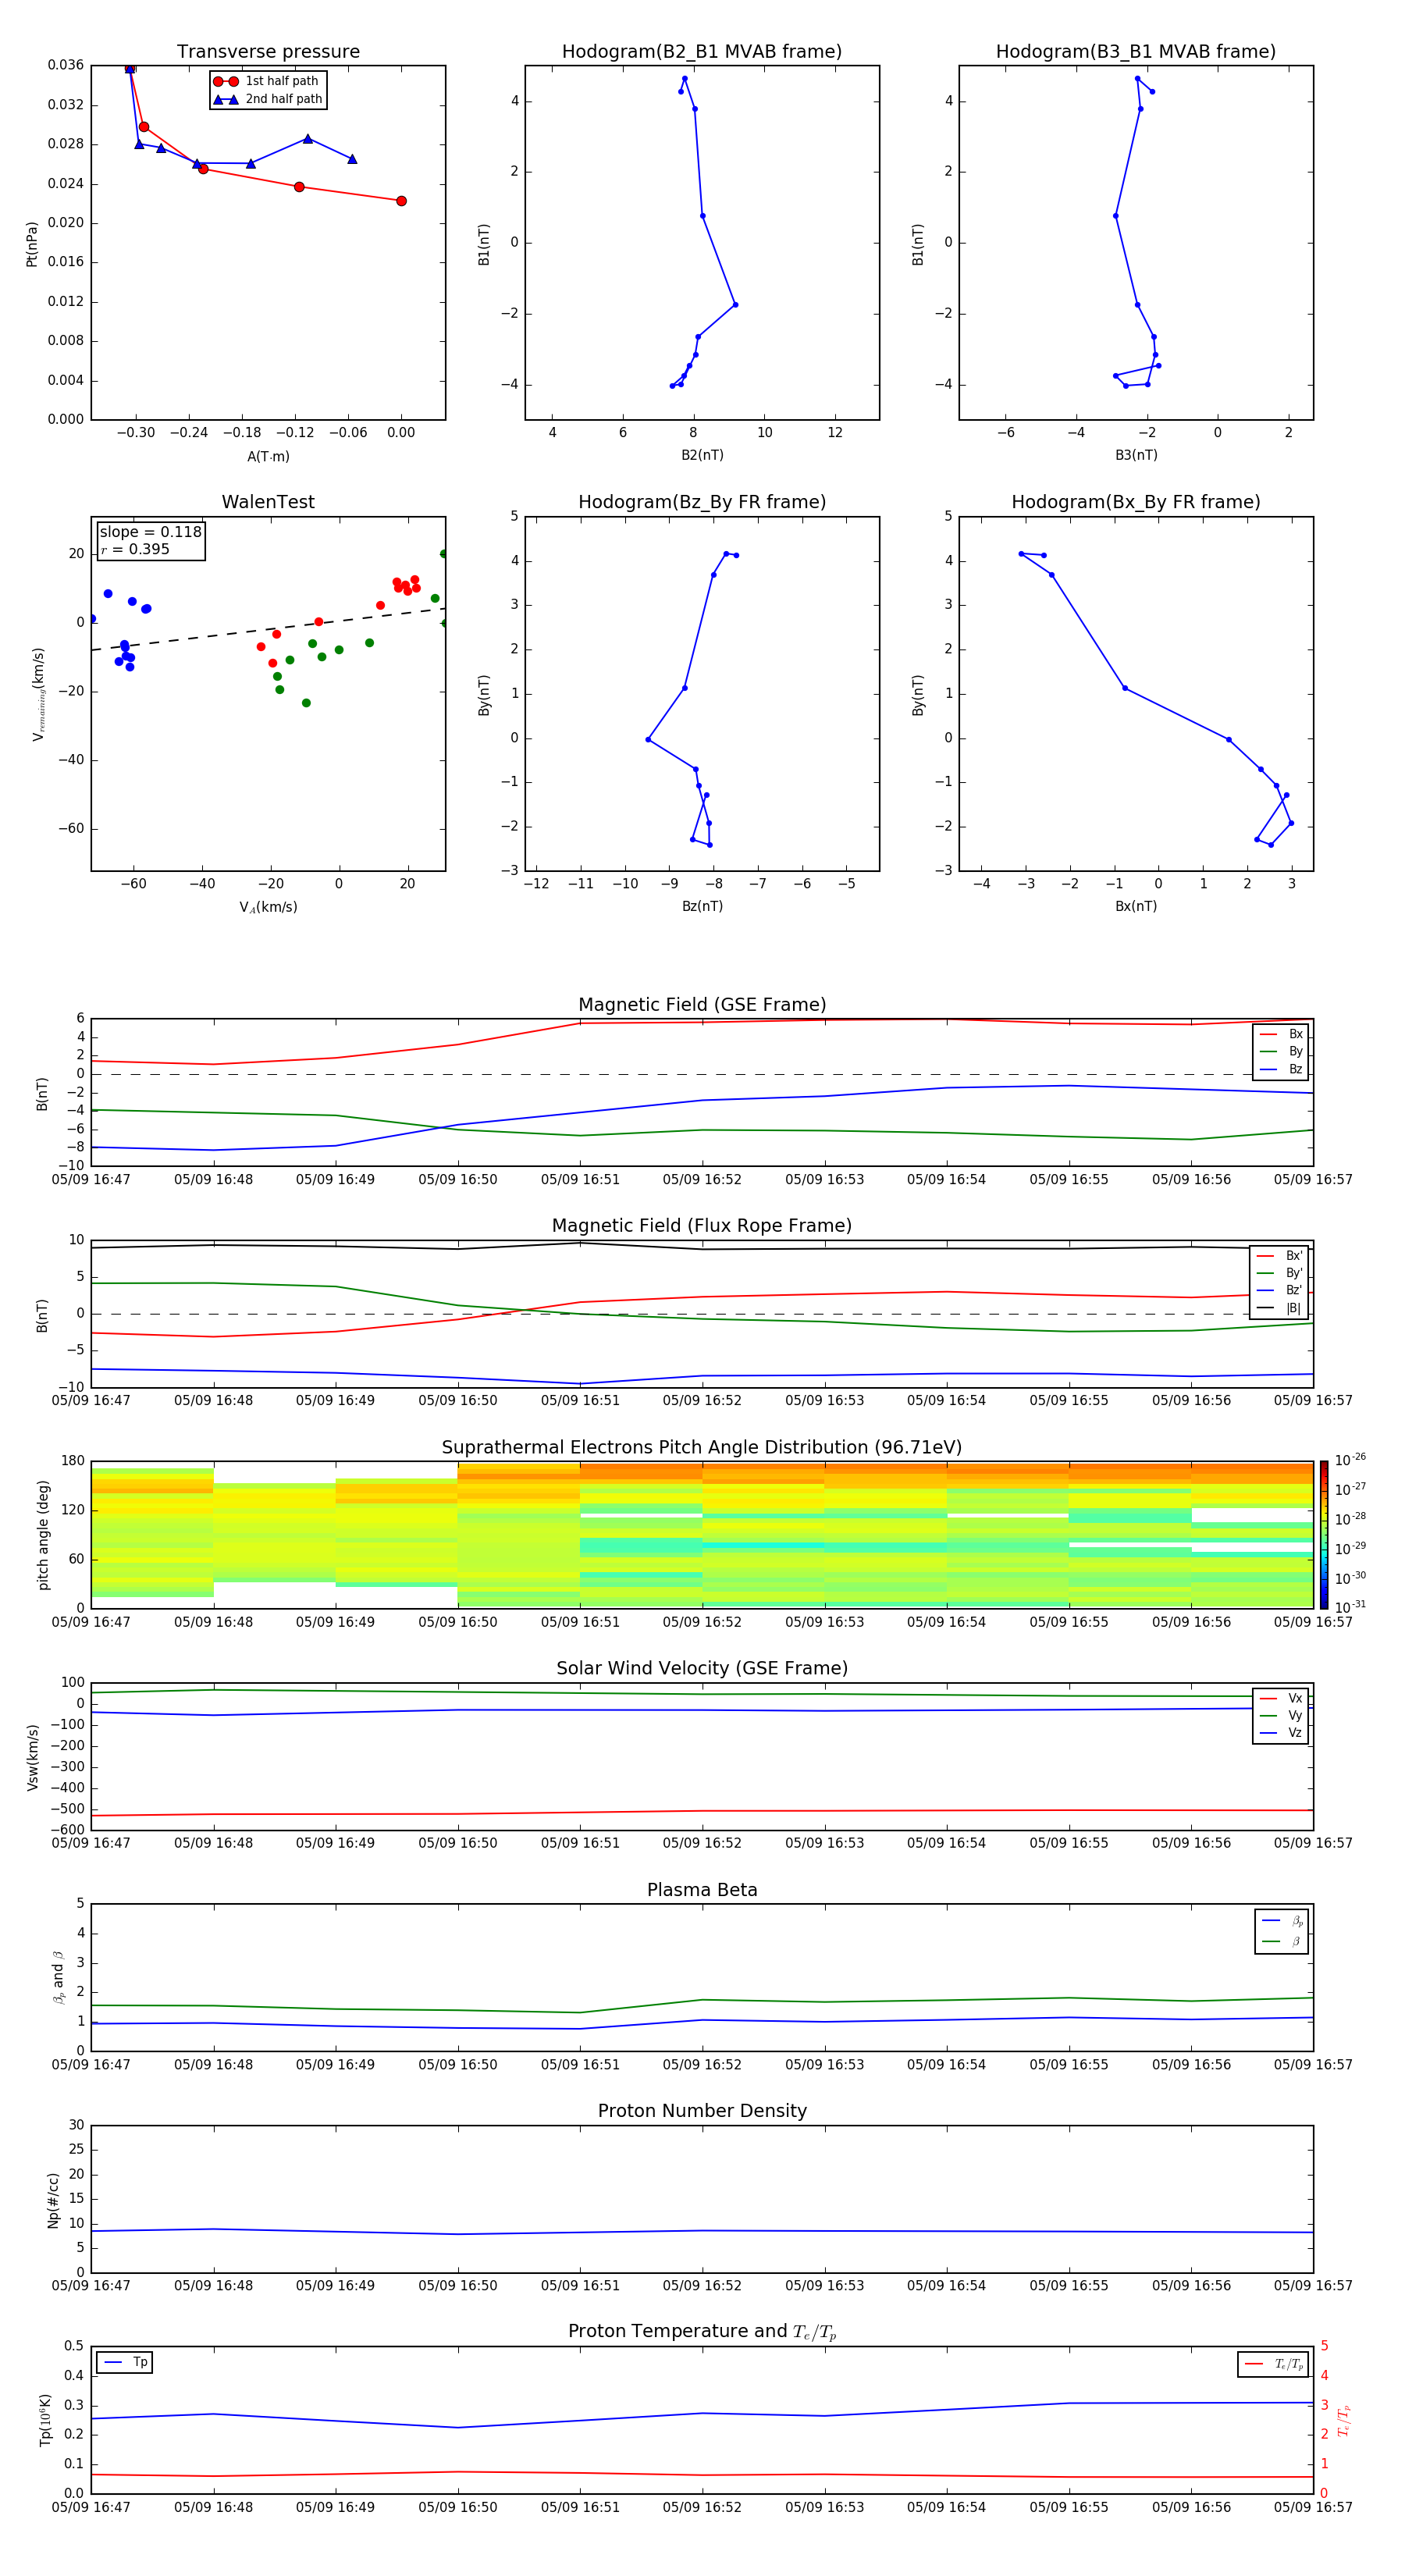1405x2576 pixels.
Task: Click the Suprathermal Electrons Pitch Angle Distribution title
Action: point(702,1448)
